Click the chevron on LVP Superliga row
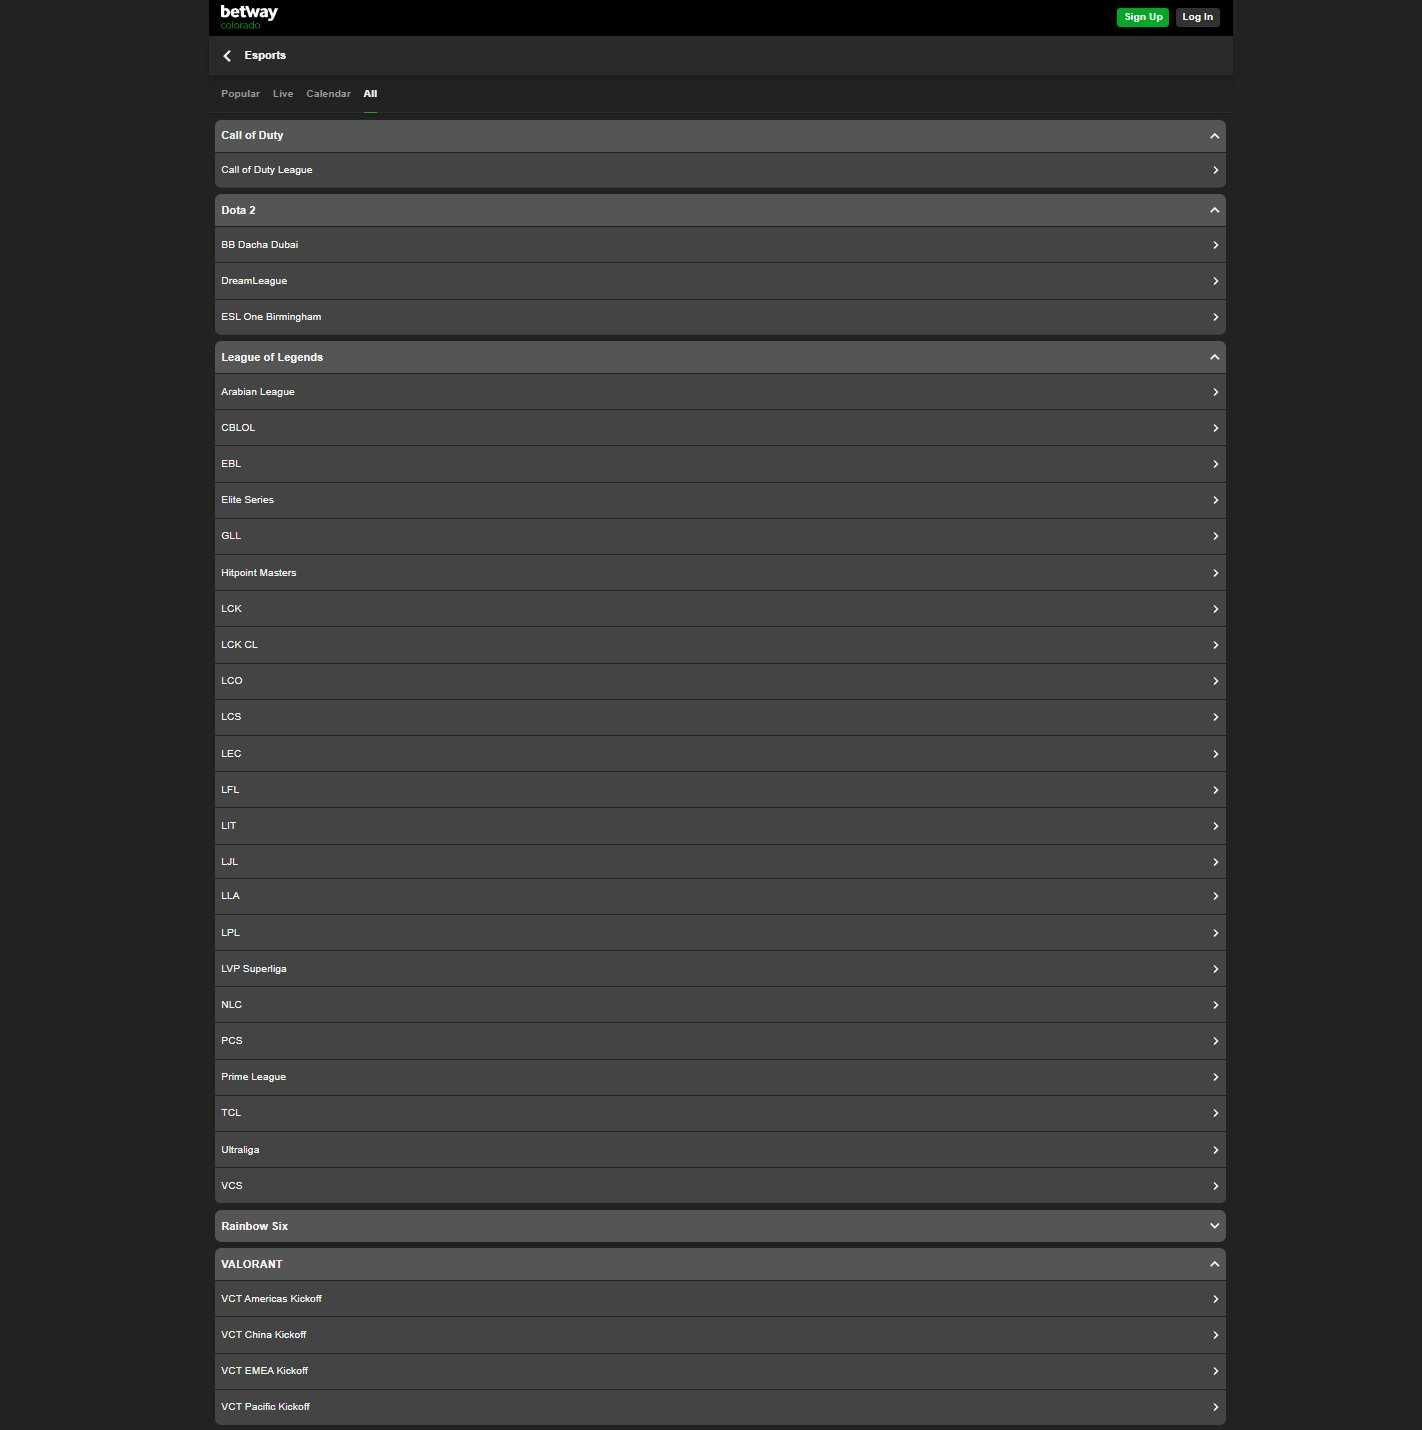This screenshot has width=1422, height=1430. (x=1215, y=969)
